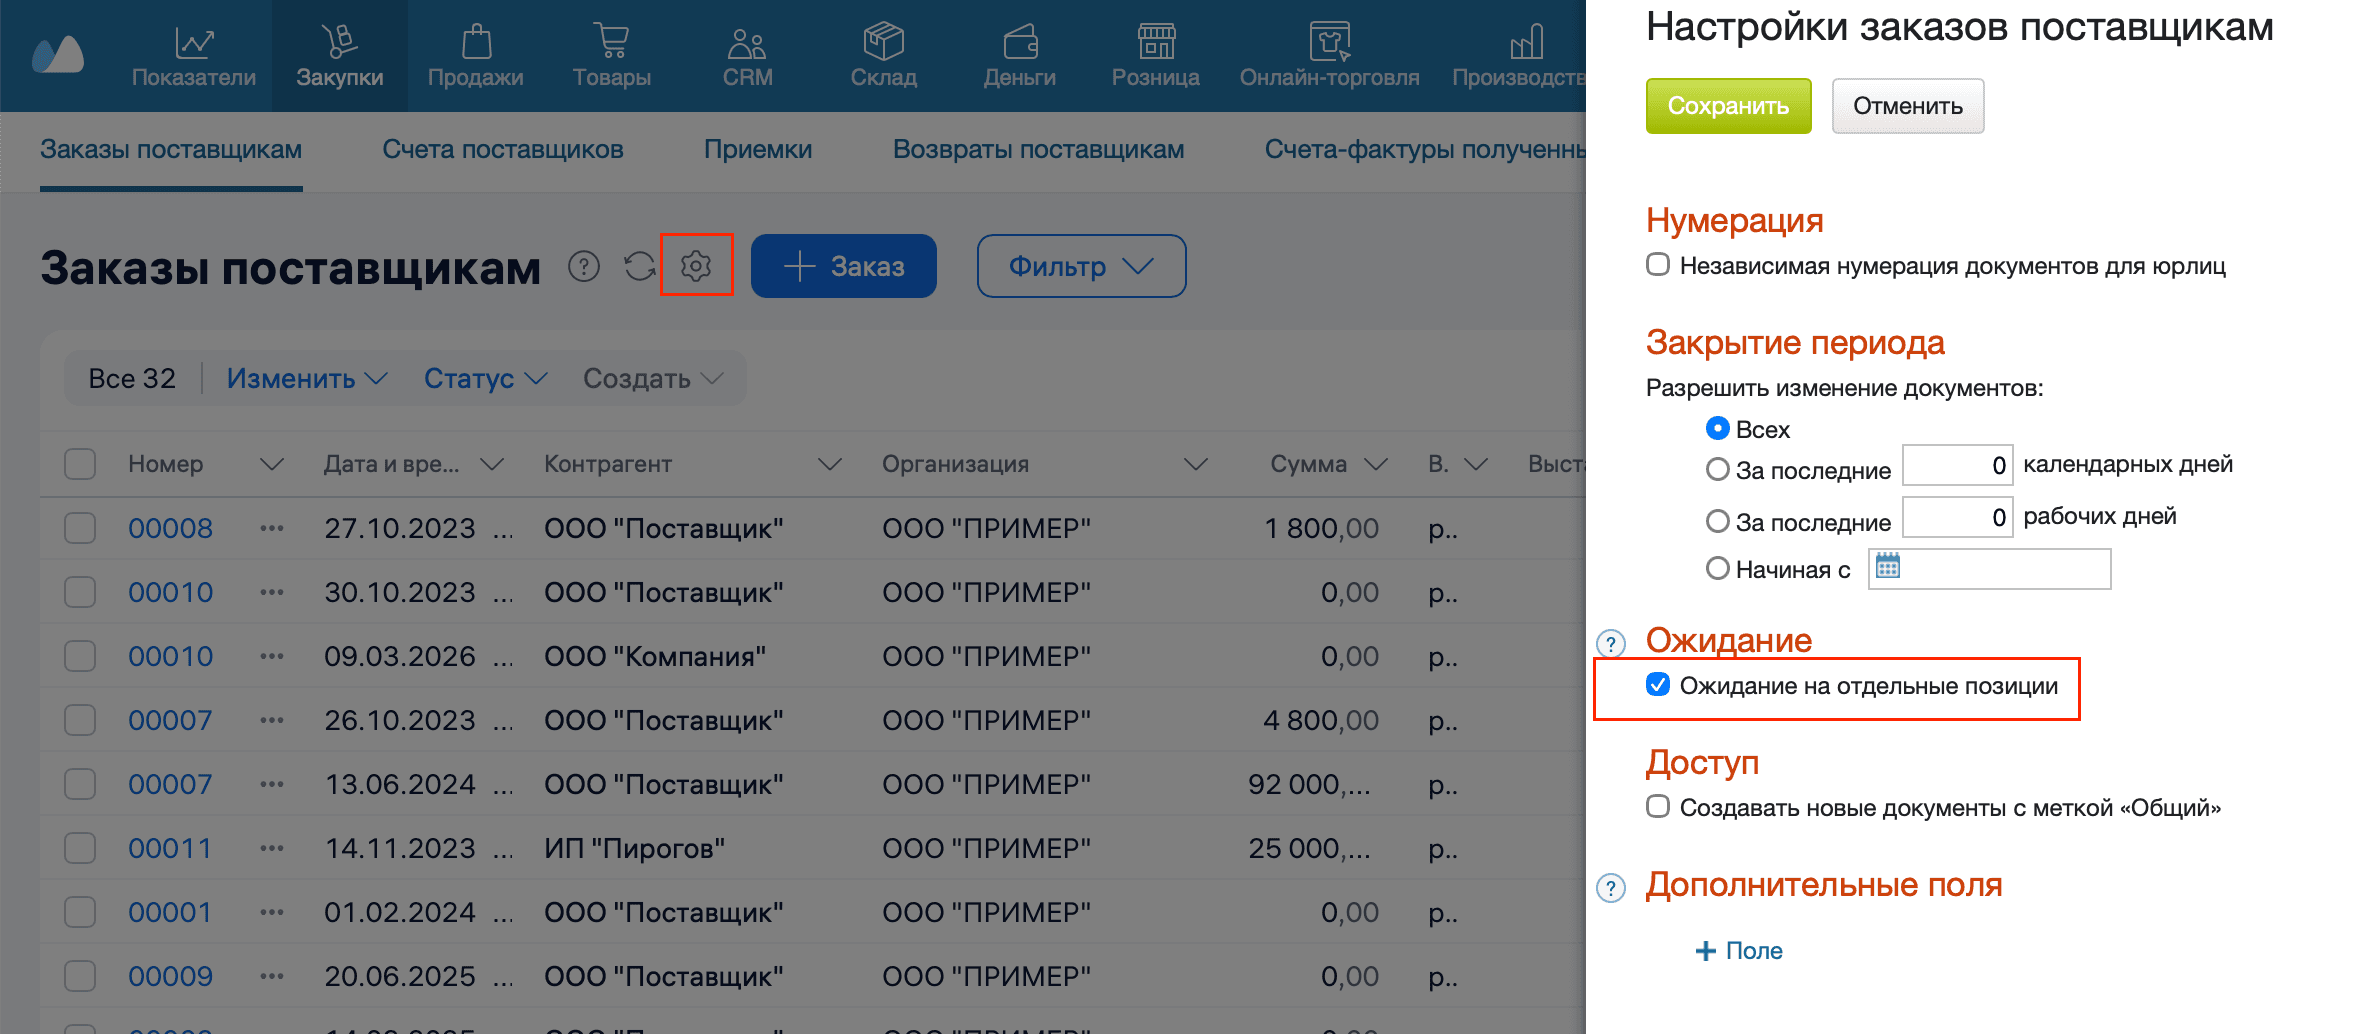Click the рабочих дней number input field
Viewport: 2360px width, 1034px height.
(1956, 517)
